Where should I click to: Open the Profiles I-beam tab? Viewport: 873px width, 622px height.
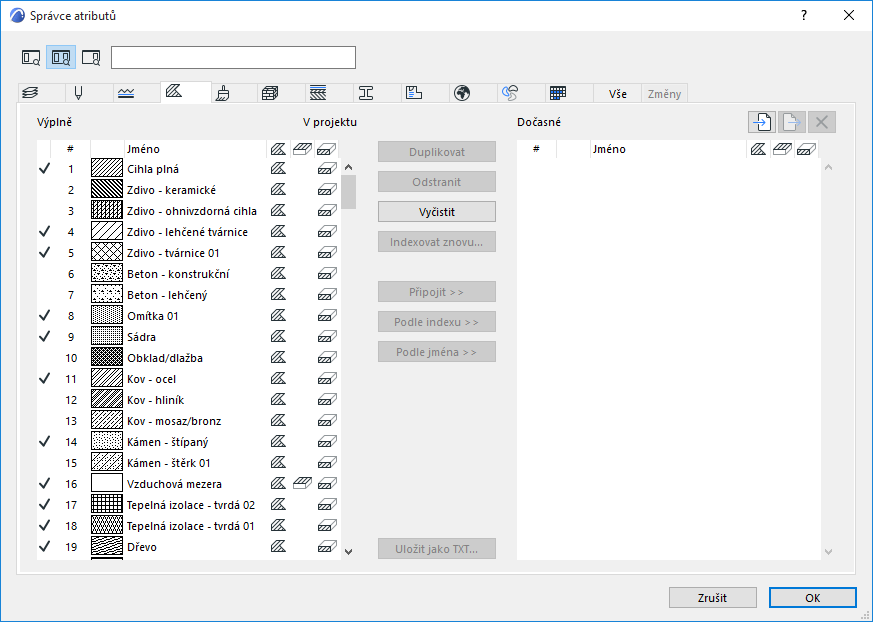click(366, 93)
